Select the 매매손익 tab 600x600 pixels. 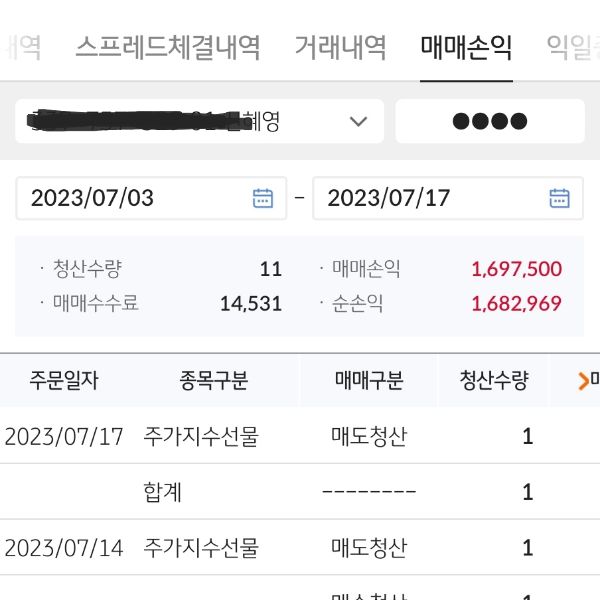[x=466, y=47]
